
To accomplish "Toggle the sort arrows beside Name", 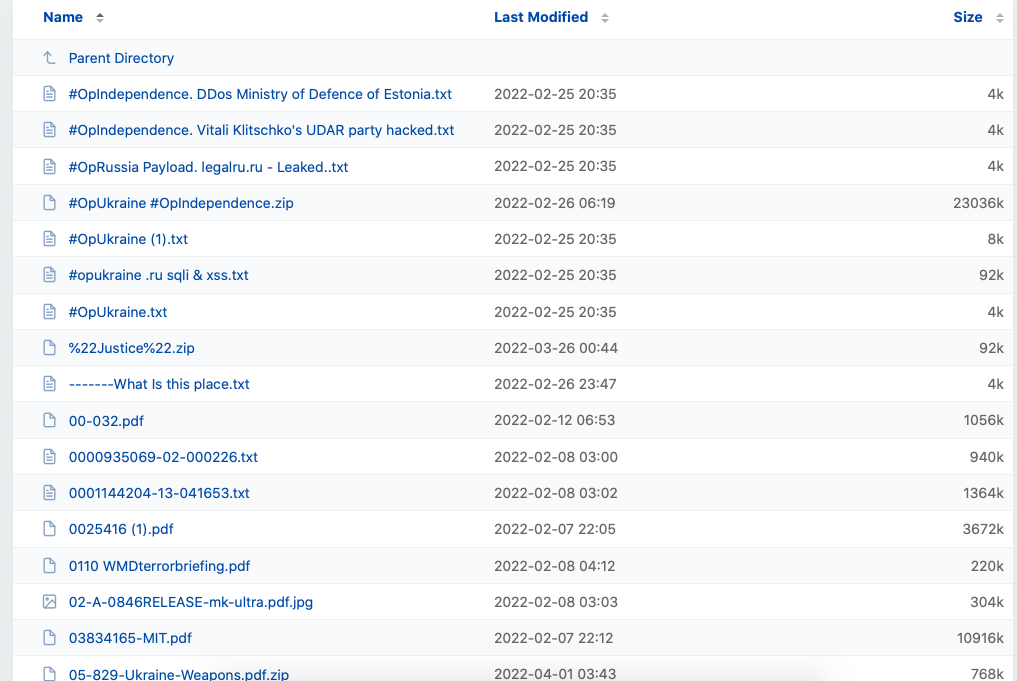I will [x=100, y=18].
